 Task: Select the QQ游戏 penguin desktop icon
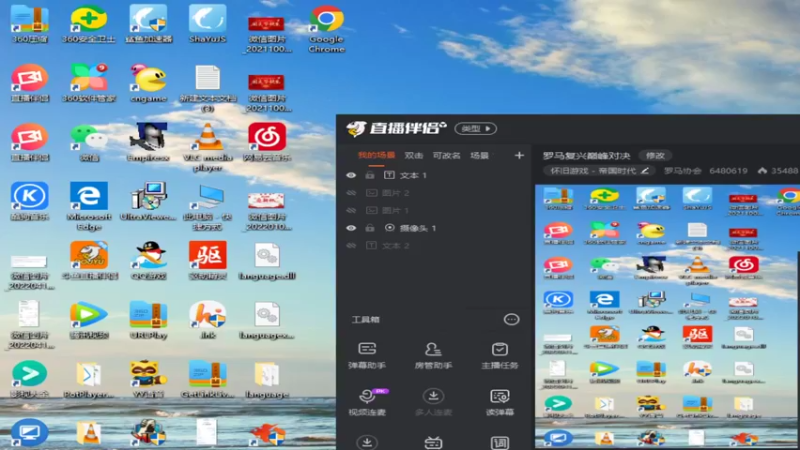(148, 261)
